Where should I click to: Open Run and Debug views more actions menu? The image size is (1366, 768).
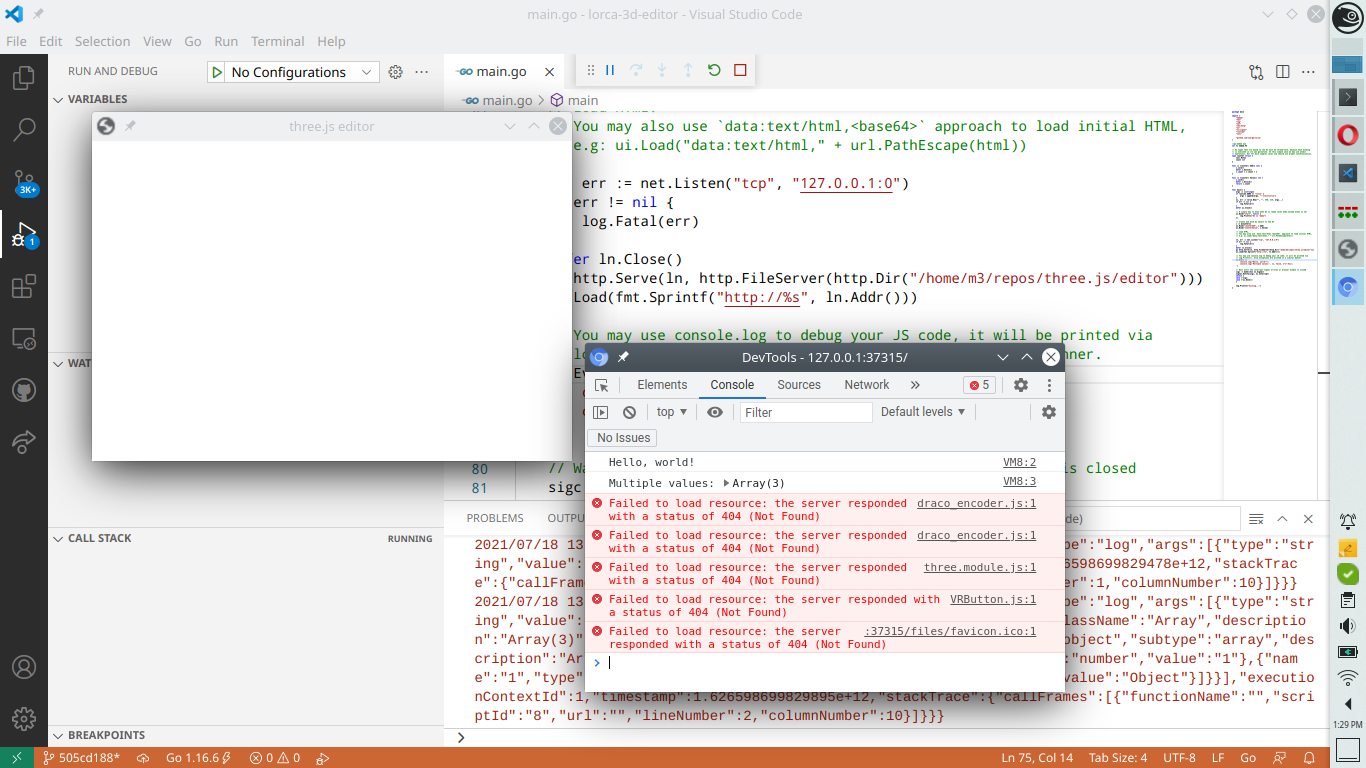(x=422, y=72)
